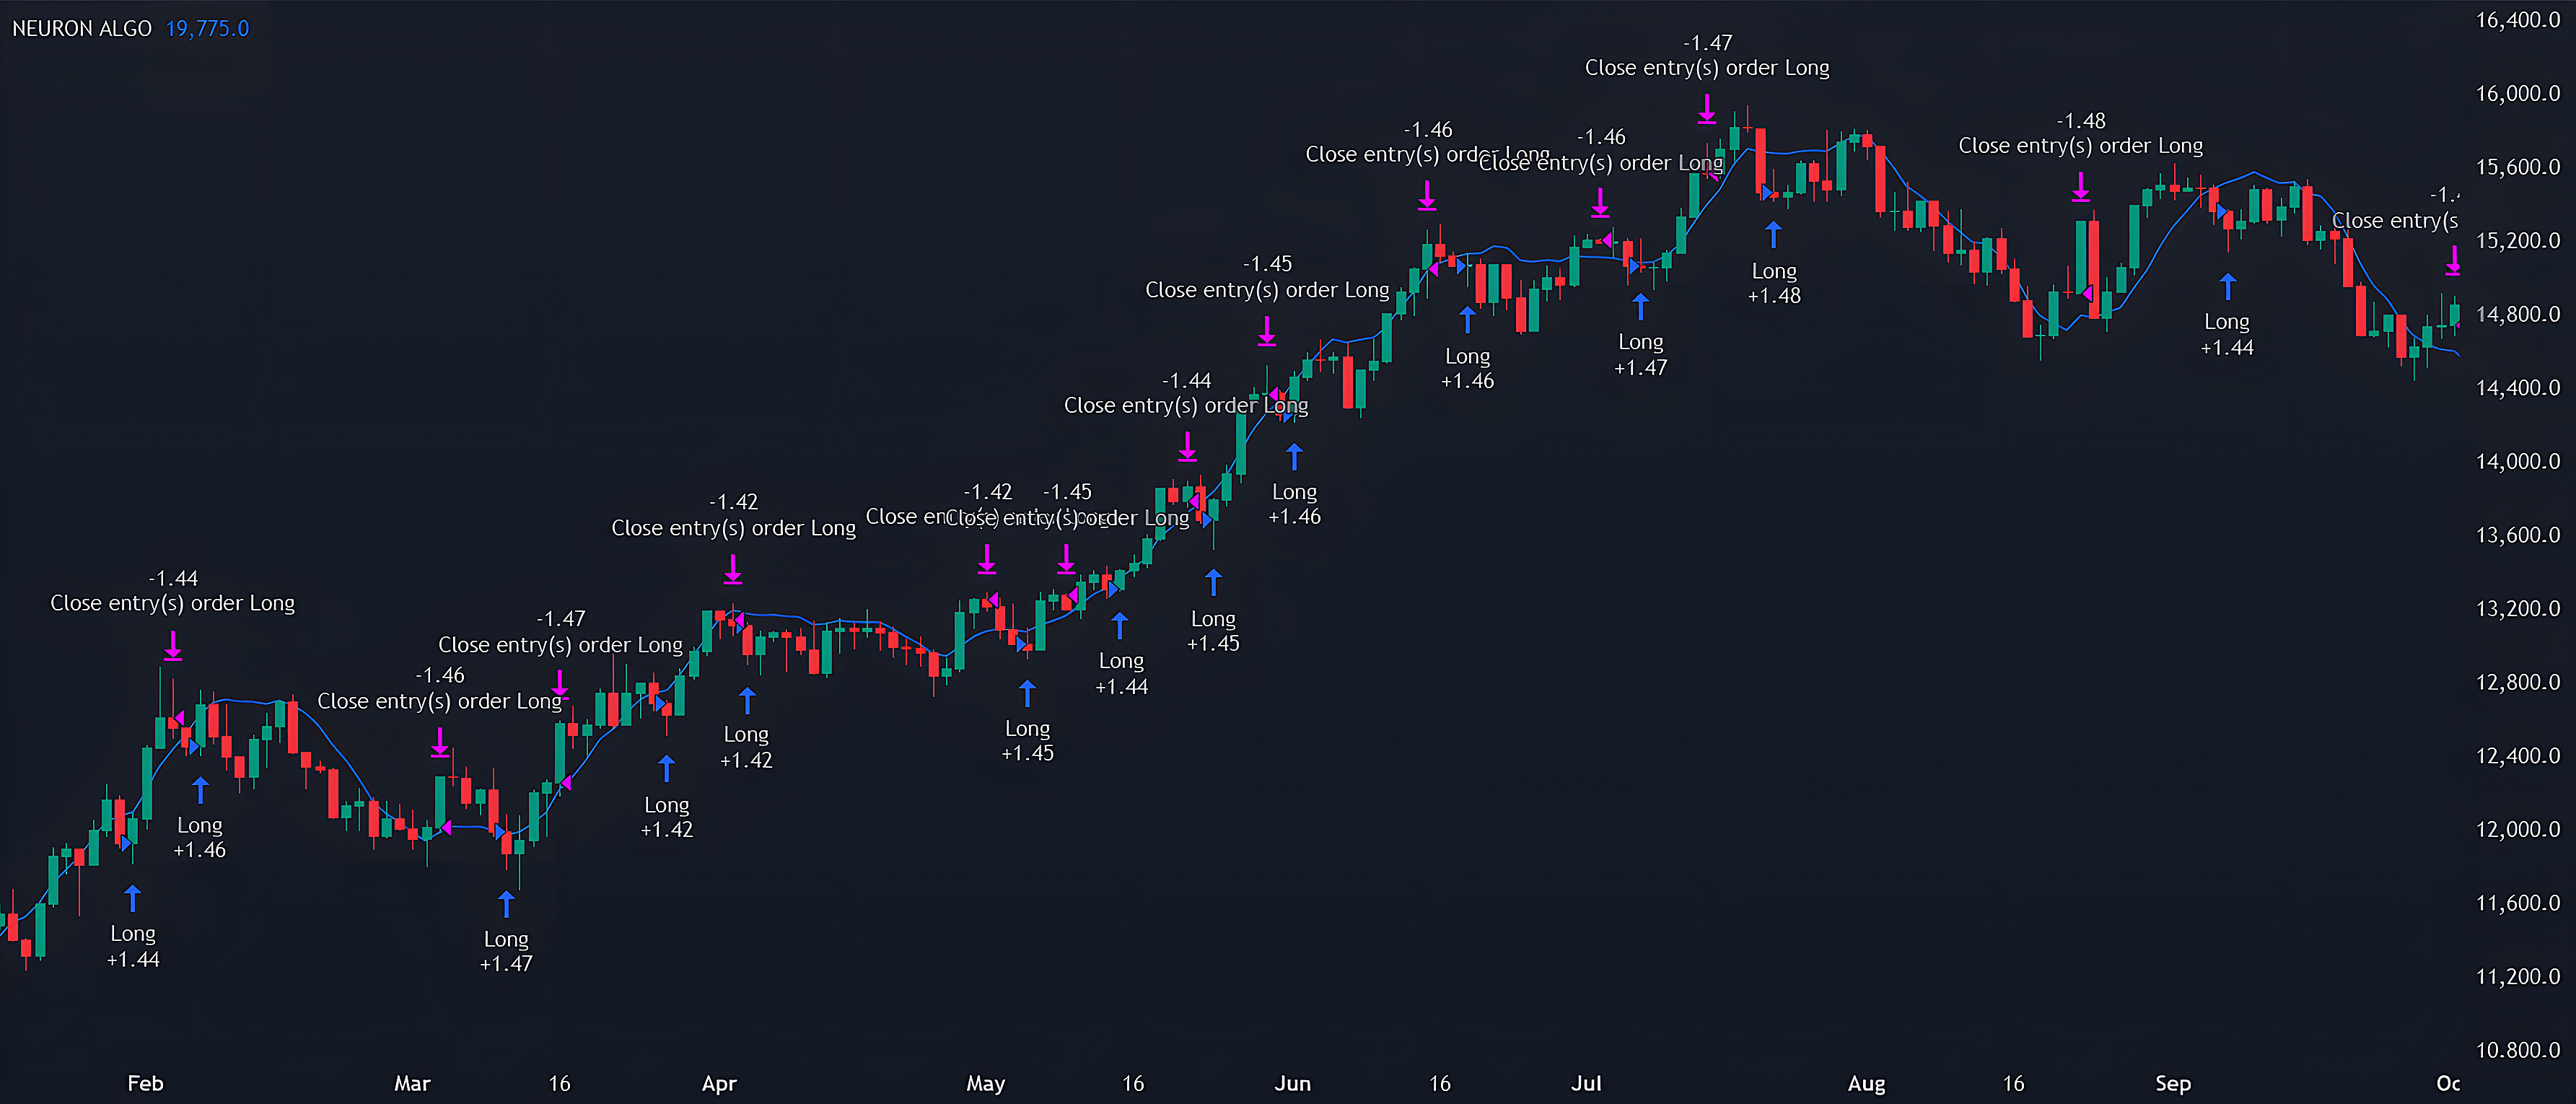The width and height of the screenshot is (2576, 1104).
Task: Select the -1.48 Close entry(s) order Long label
Action: (2080, 133)
